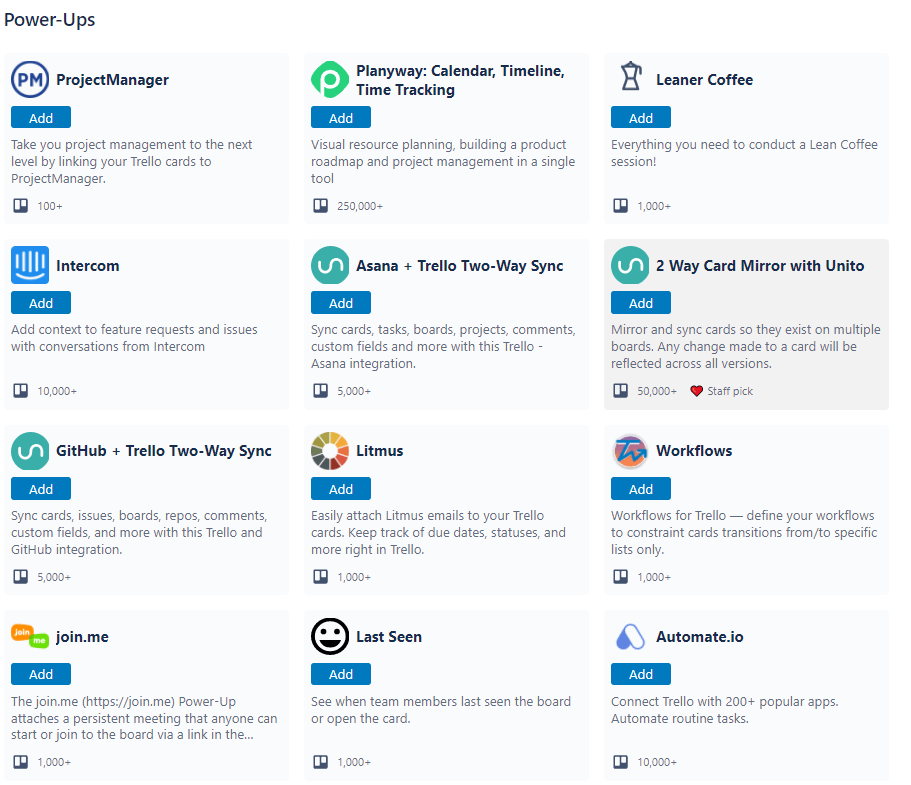Click the Workflows logo icon
The image size is (911, 785).
pos(630,451)
